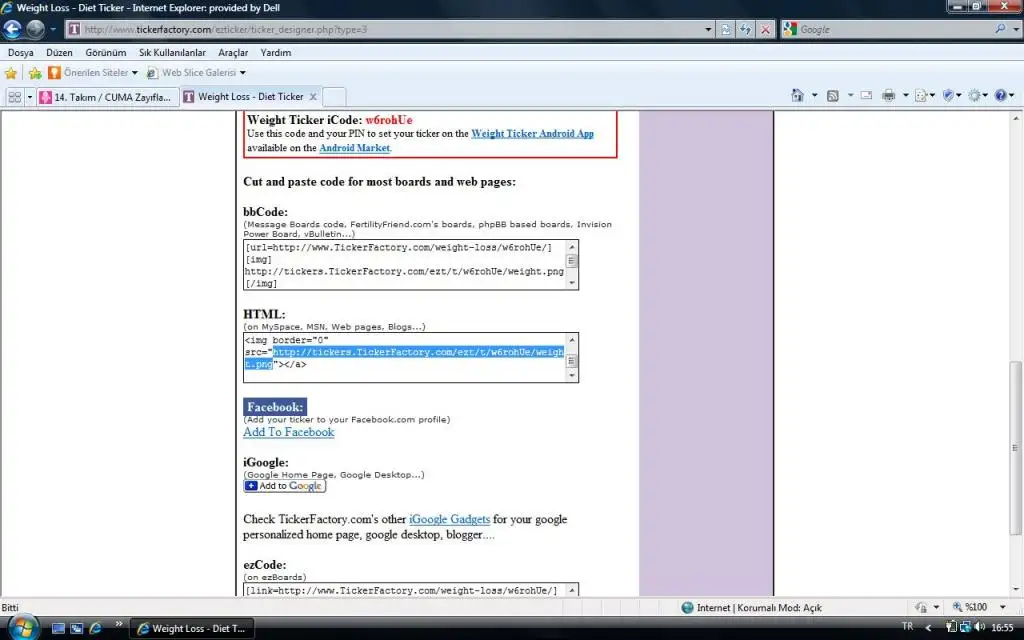
Task: Click the Add To Facebook link
Action: point(289,432)
